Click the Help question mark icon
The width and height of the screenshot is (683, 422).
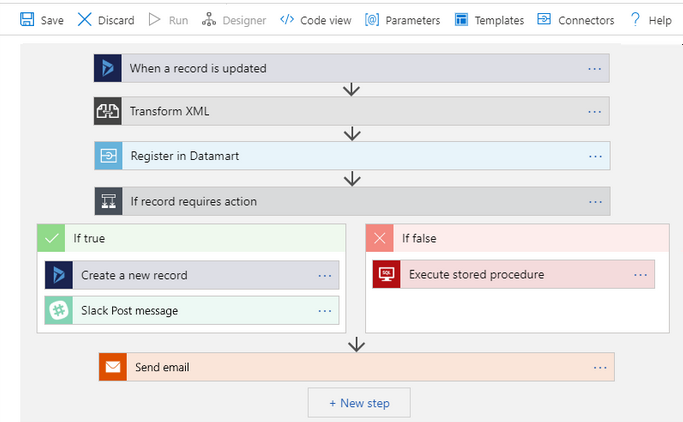coord(635,20)
